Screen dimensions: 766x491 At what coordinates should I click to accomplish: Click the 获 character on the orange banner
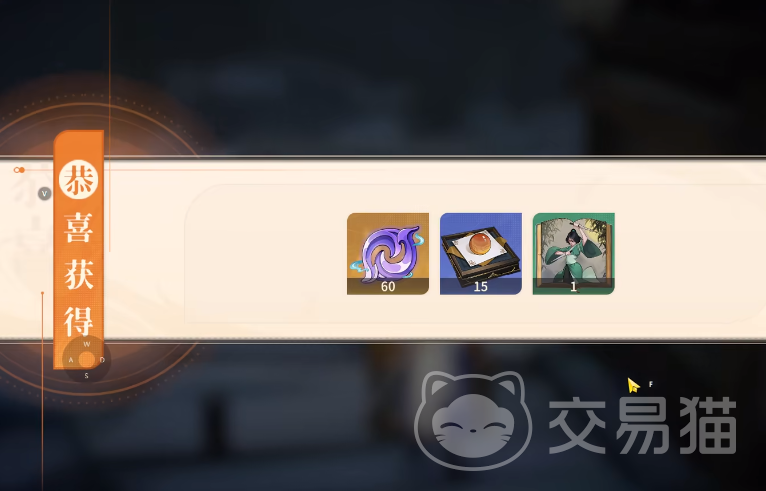[79, 274]
